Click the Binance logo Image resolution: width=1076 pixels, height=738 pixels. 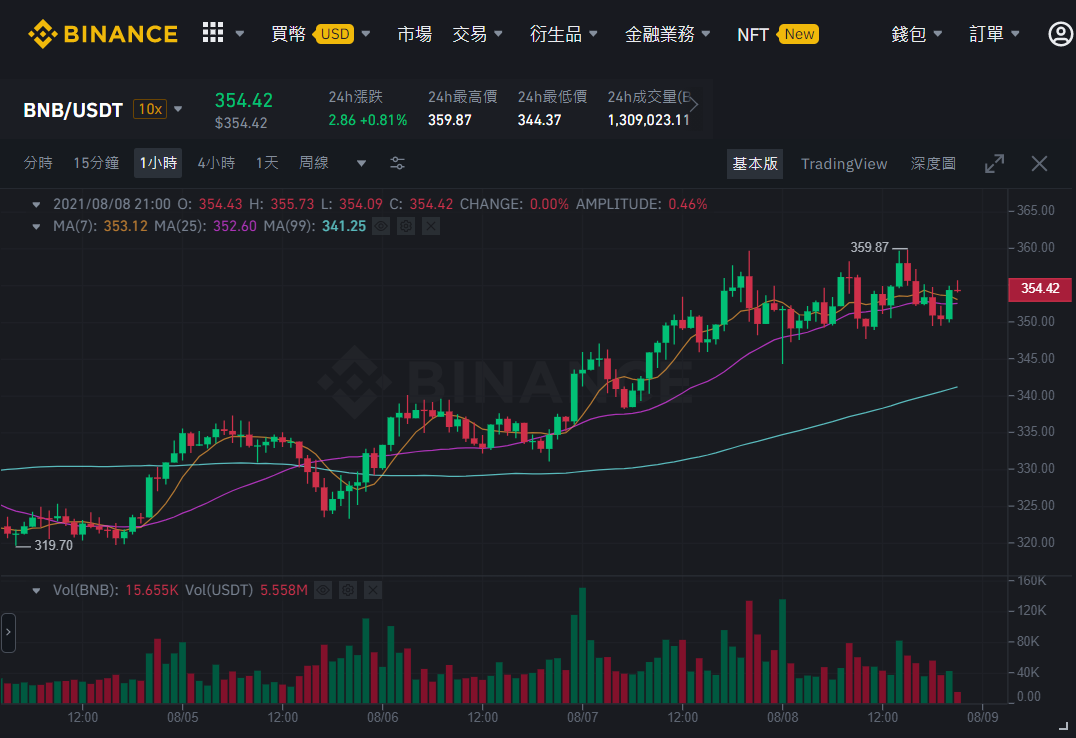click(x=103, y=34)
